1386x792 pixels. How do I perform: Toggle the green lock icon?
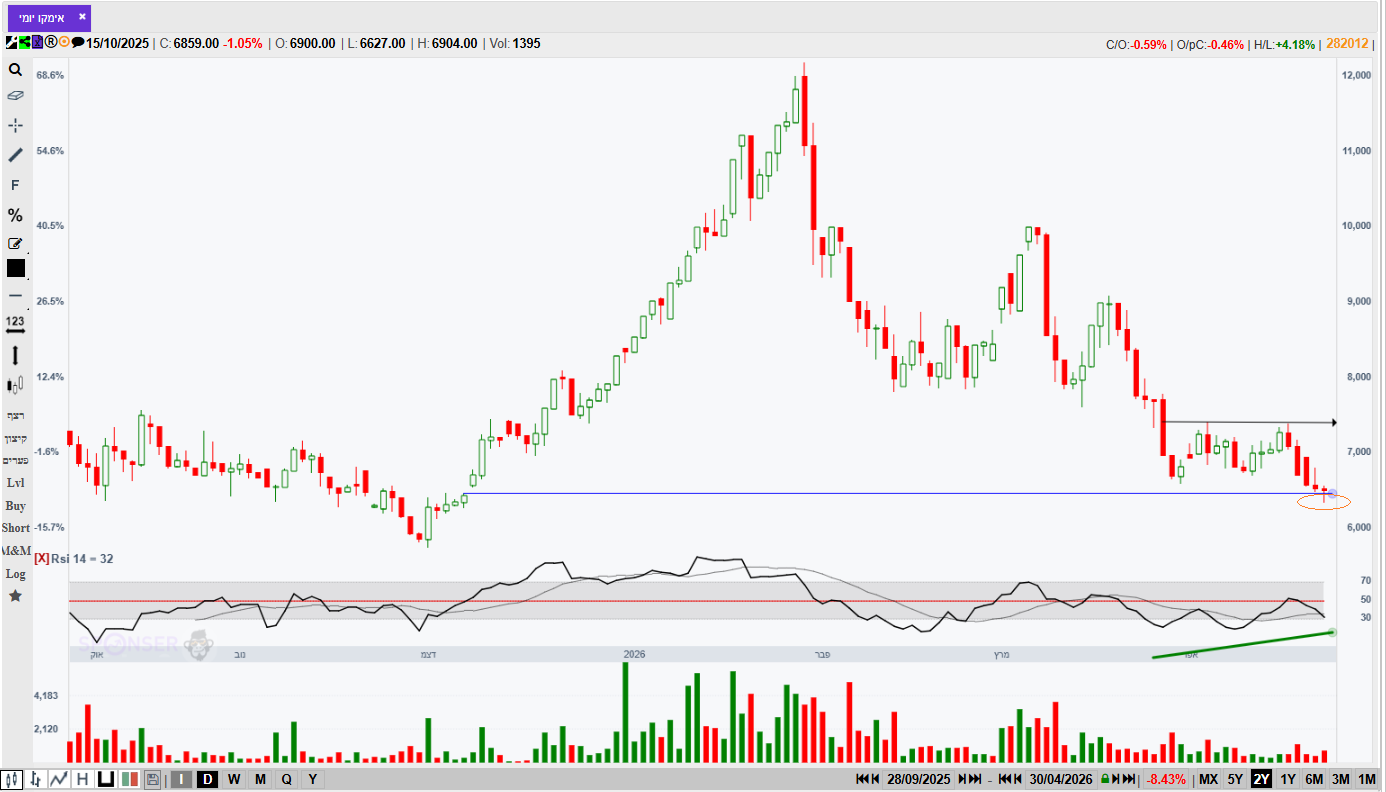1105,779
